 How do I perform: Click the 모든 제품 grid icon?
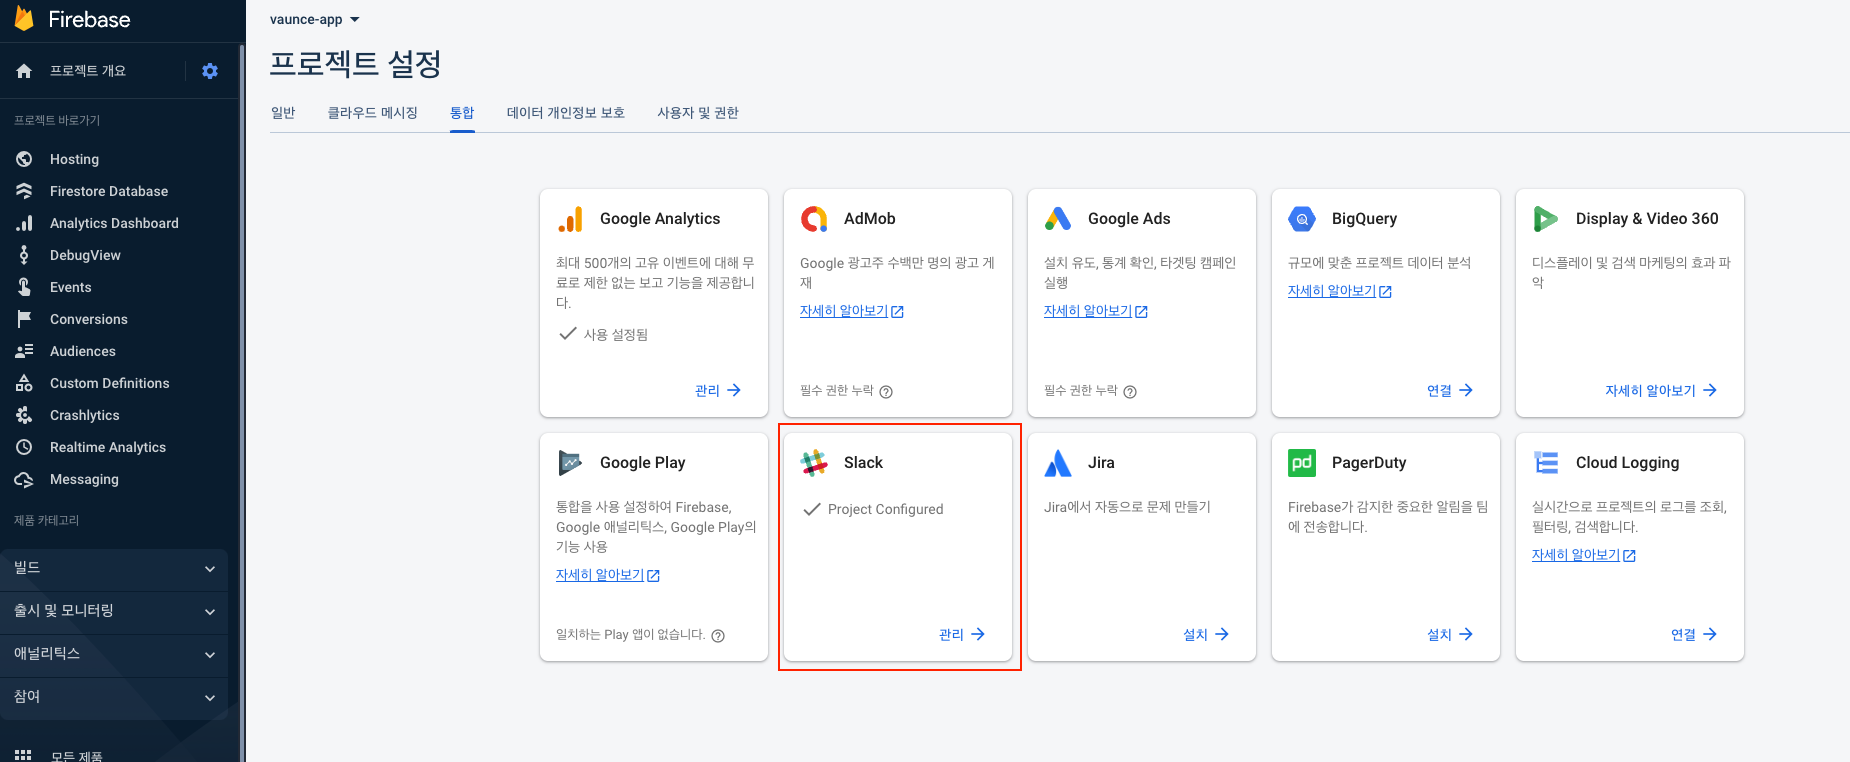[x=24, y=755]
